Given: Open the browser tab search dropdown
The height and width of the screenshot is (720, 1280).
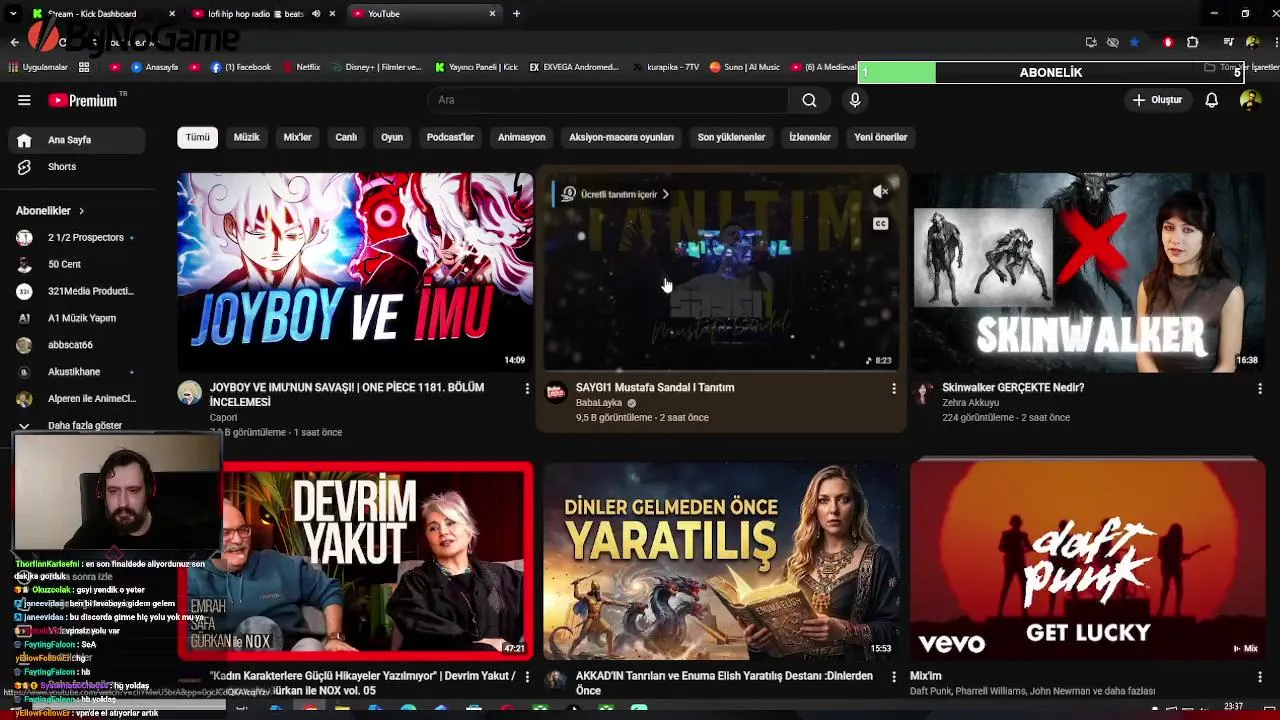Looking at the screenshot, I should point(12,14).
